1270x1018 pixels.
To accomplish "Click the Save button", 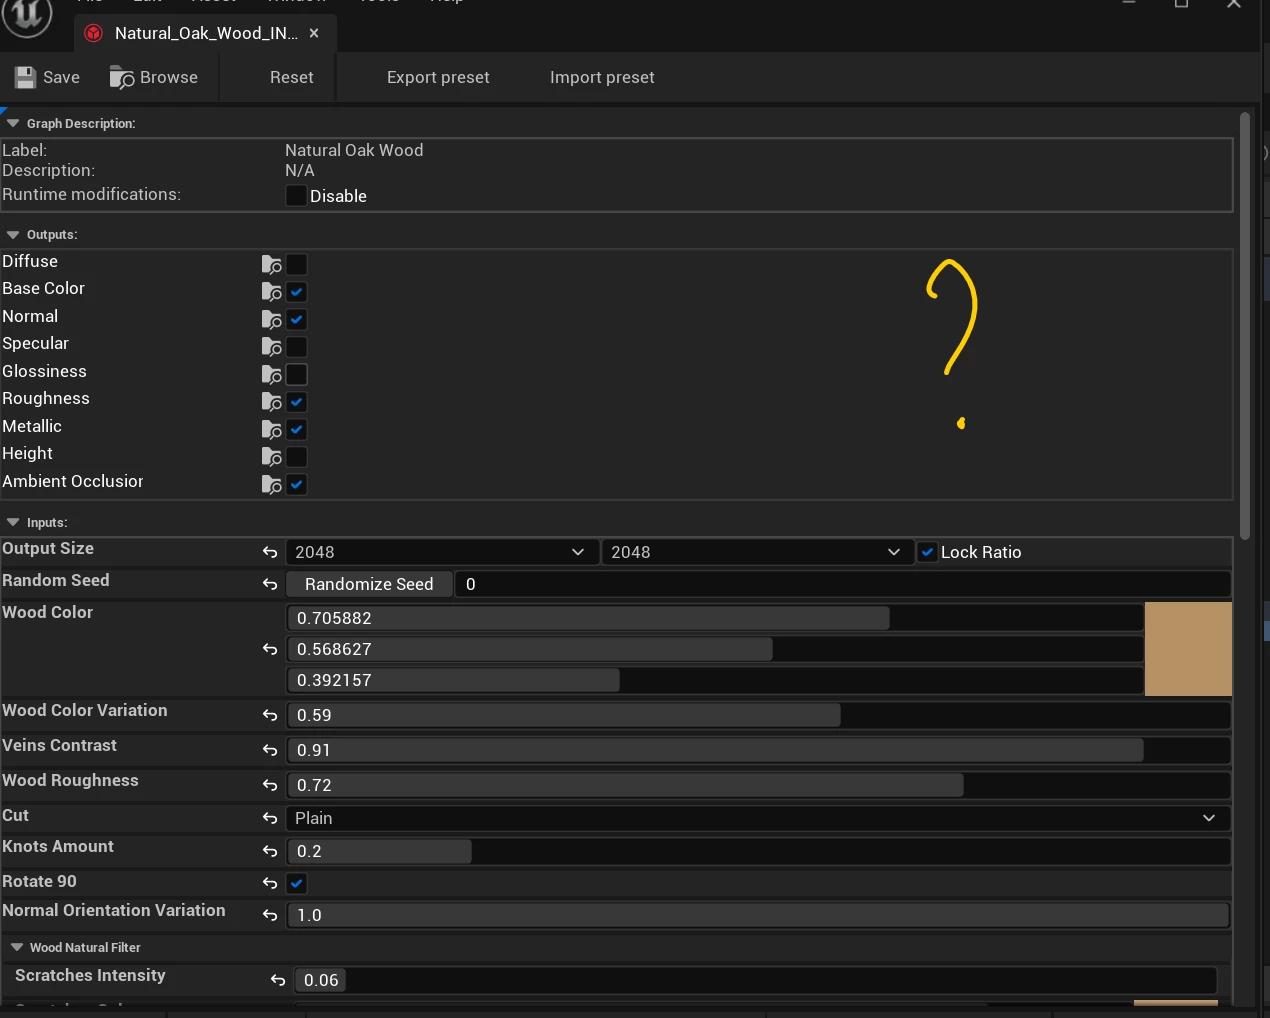I will pyautogui.click(x=47, y=77).
